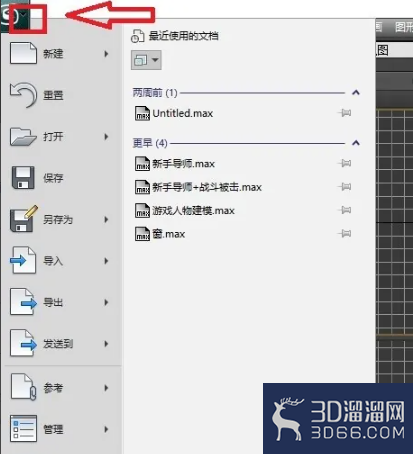413x454 pixels.
Task: Click the 窗.max file icon
Action: [x=142, y=234]
